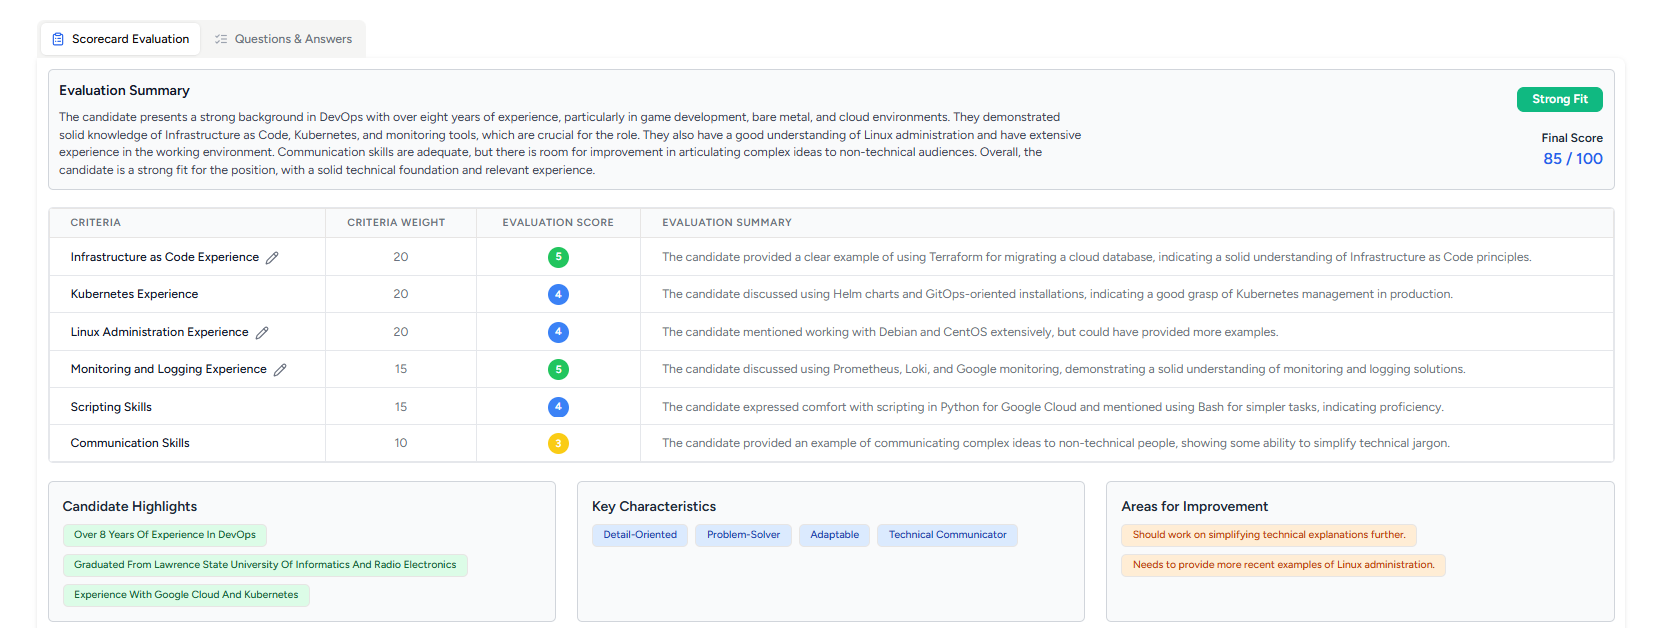Viewport: 1662px width, 628px height.
Task: Click the green score 5 badge for Monitoring
Action: (558, 369)
